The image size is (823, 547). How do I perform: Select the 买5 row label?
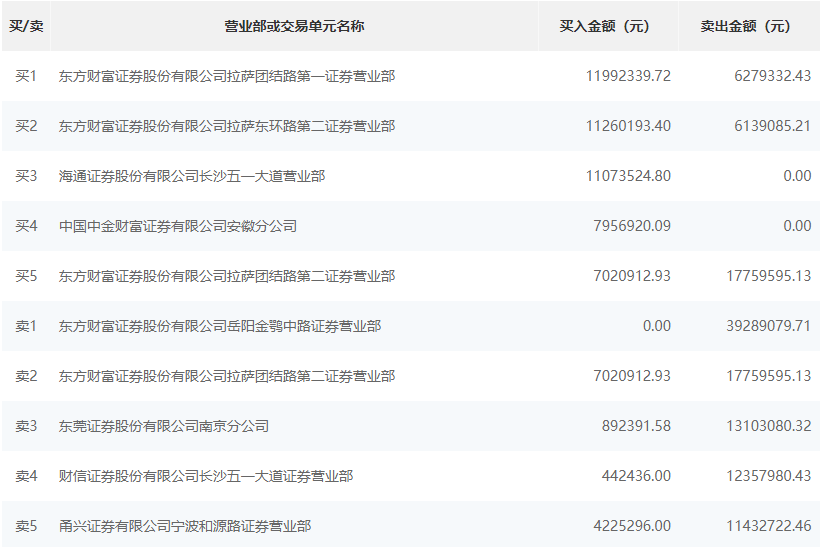26,276
